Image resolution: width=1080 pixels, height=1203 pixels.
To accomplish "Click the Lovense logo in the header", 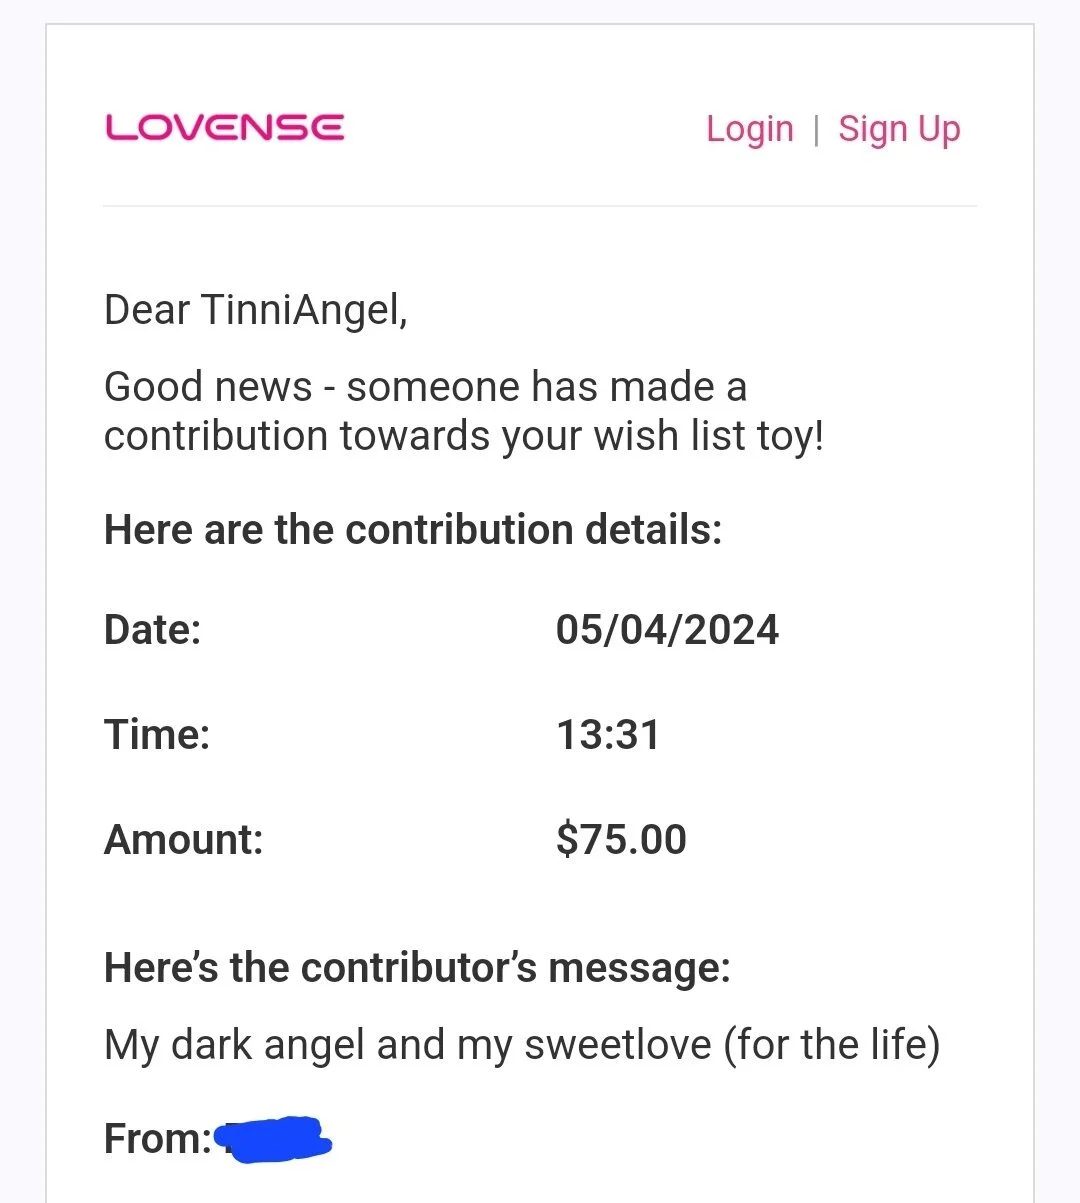I will (225, 128).
